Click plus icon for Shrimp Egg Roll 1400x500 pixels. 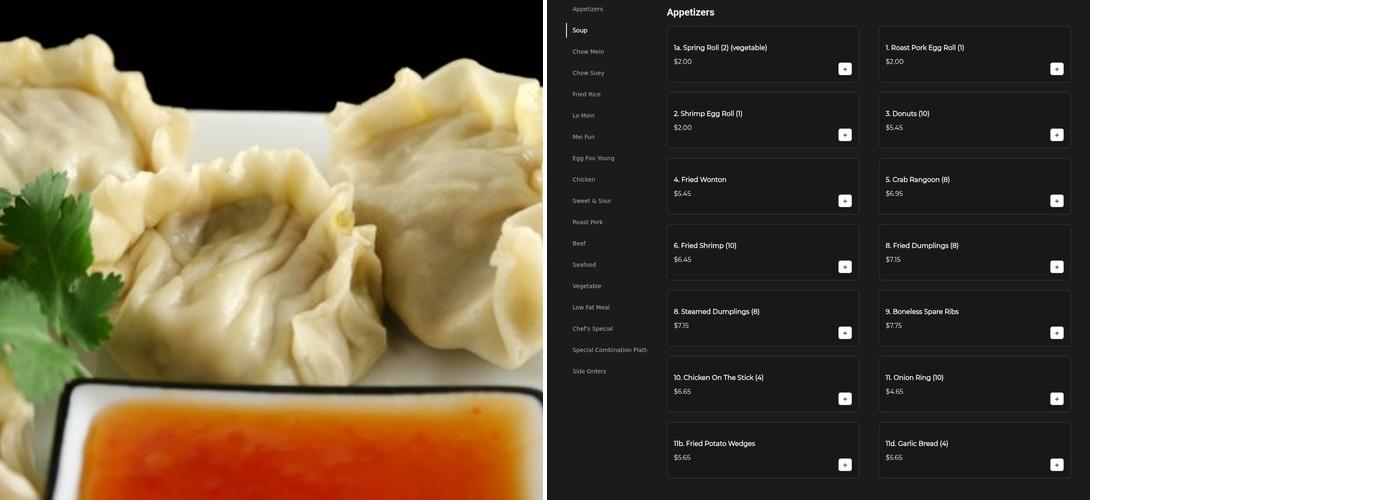[x=845, y=135]
